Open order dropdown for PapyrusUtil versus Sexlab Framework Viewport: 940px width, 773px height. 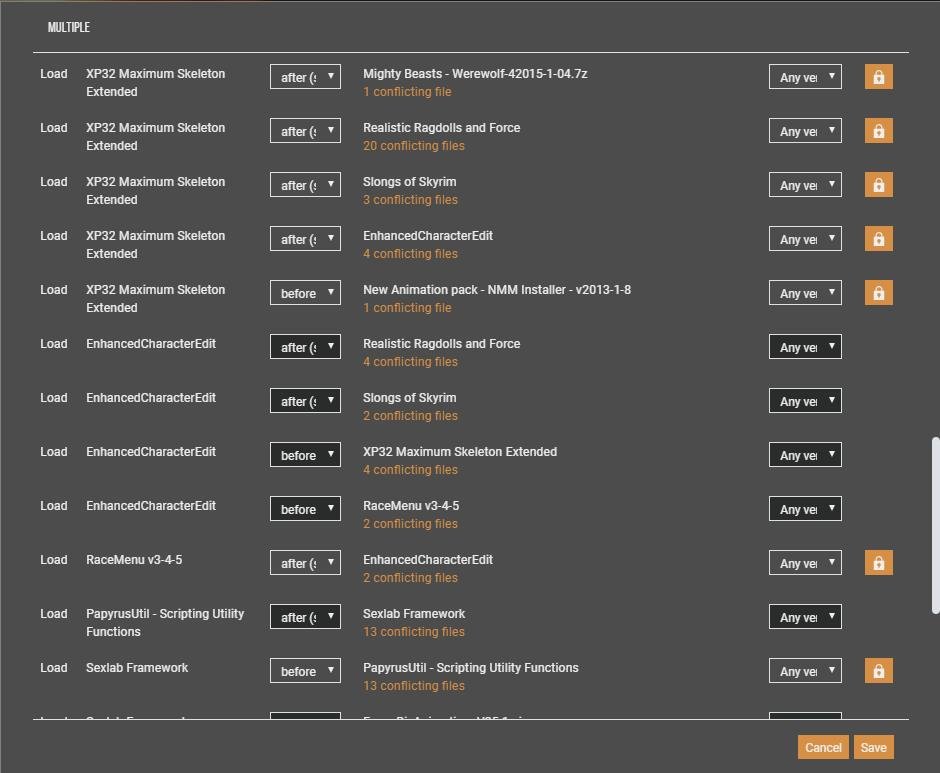[305, 616]
